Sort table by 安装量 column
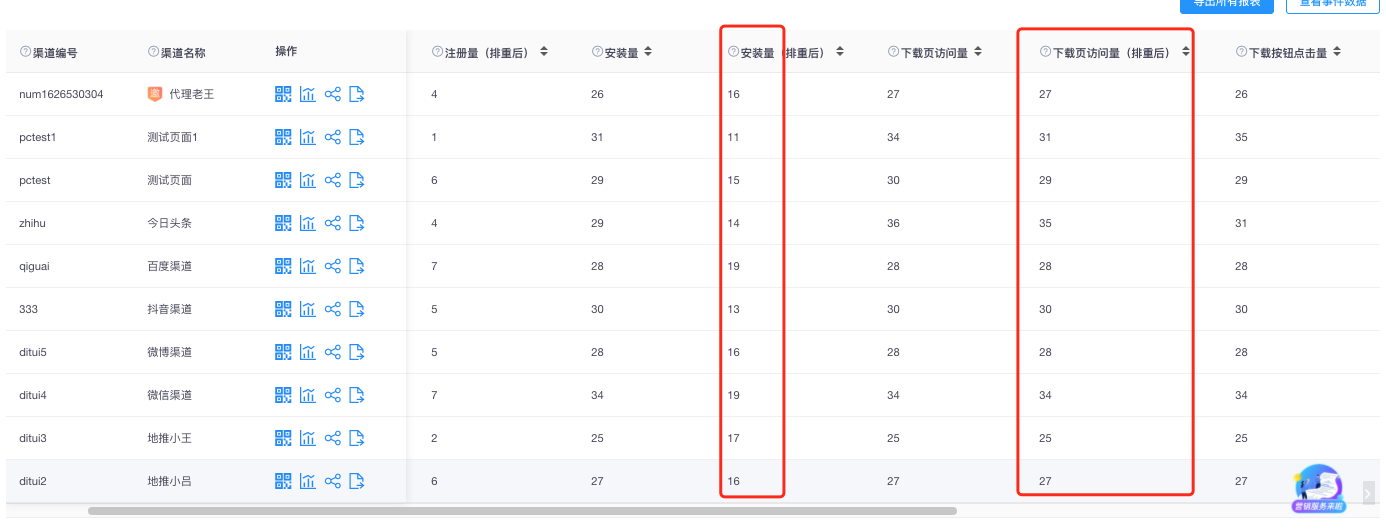The width and height of the screenshot is (1386, 529). pyautogui.click(x=648, y=52)
